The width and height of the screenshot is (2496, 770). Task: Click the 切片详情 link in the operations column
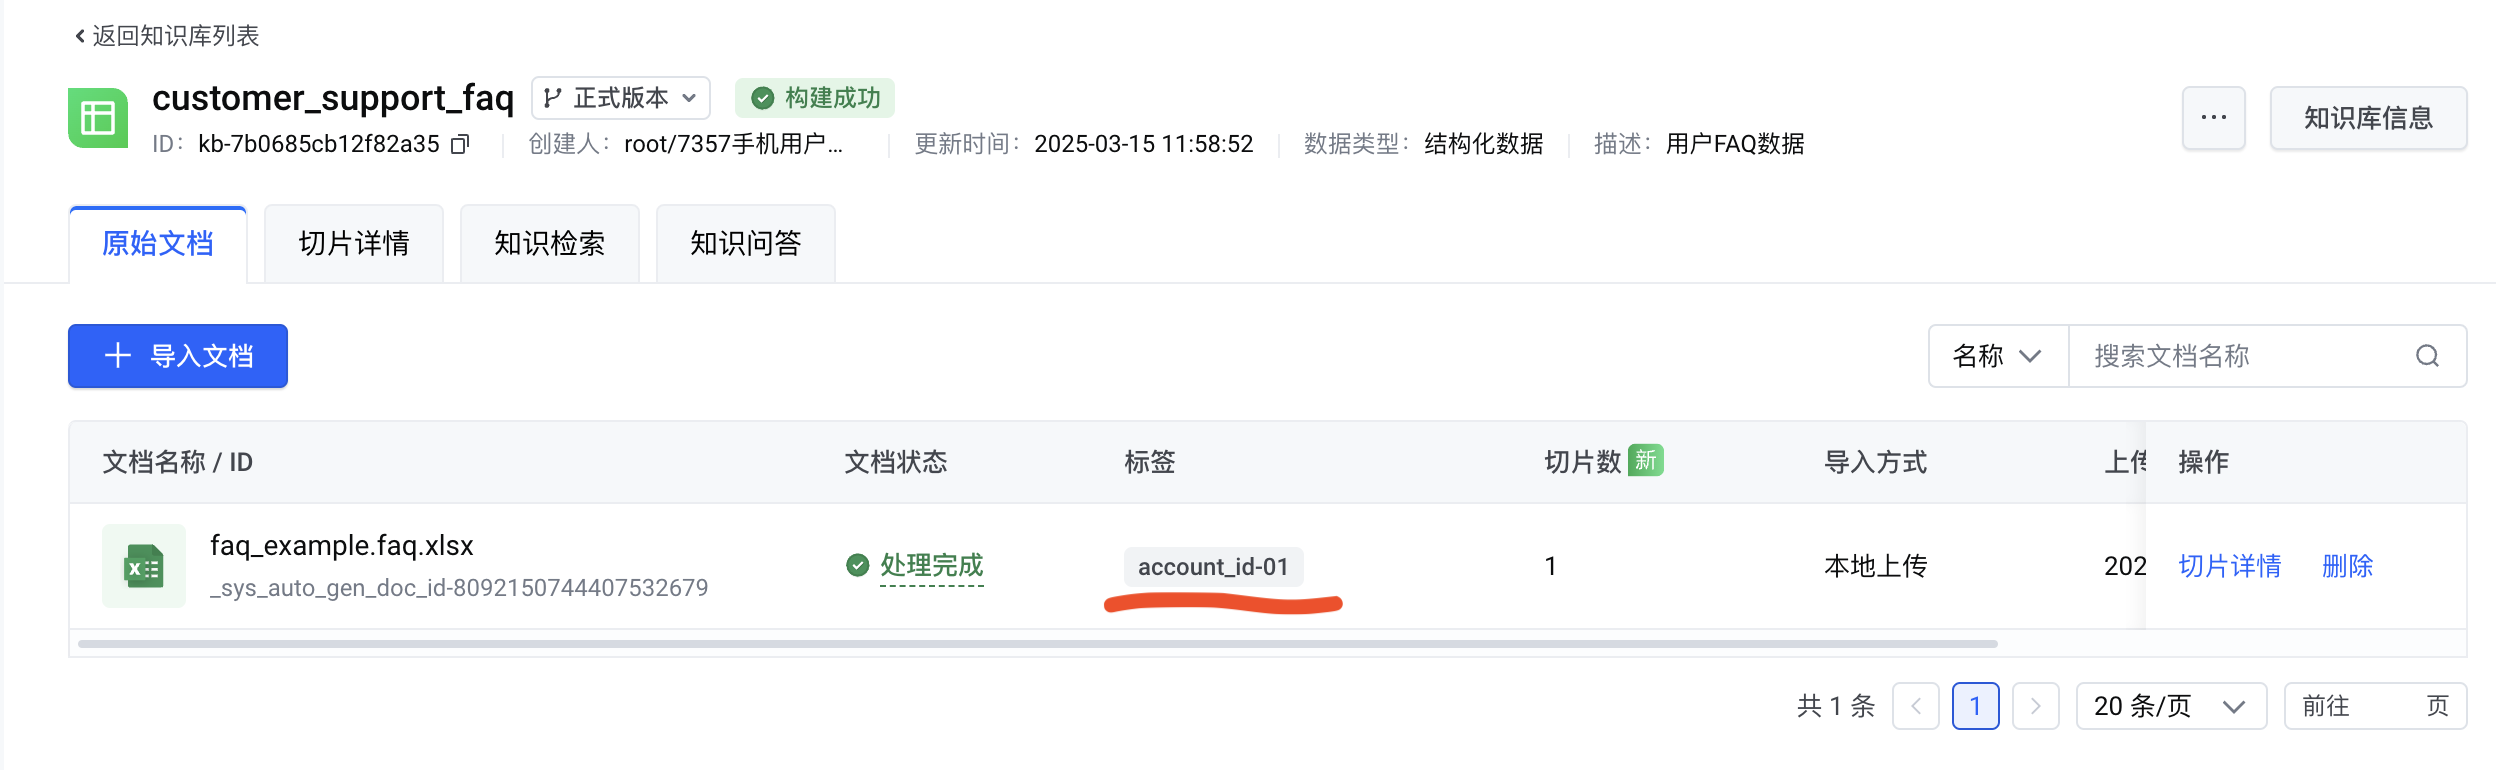click(x=2229, y=566)
